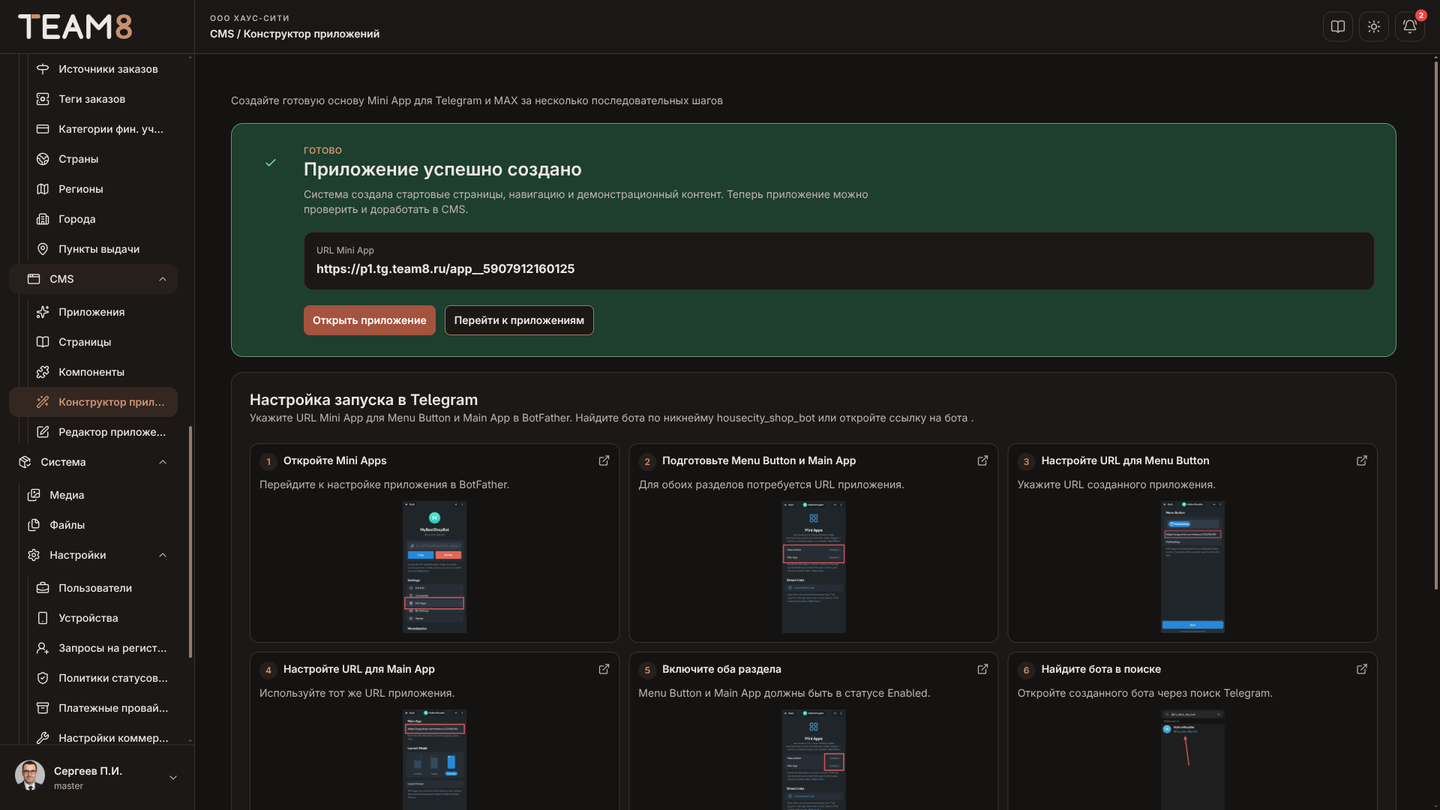
Task: Click sidebar vertical scrollbar
Action: click(190, 541)
